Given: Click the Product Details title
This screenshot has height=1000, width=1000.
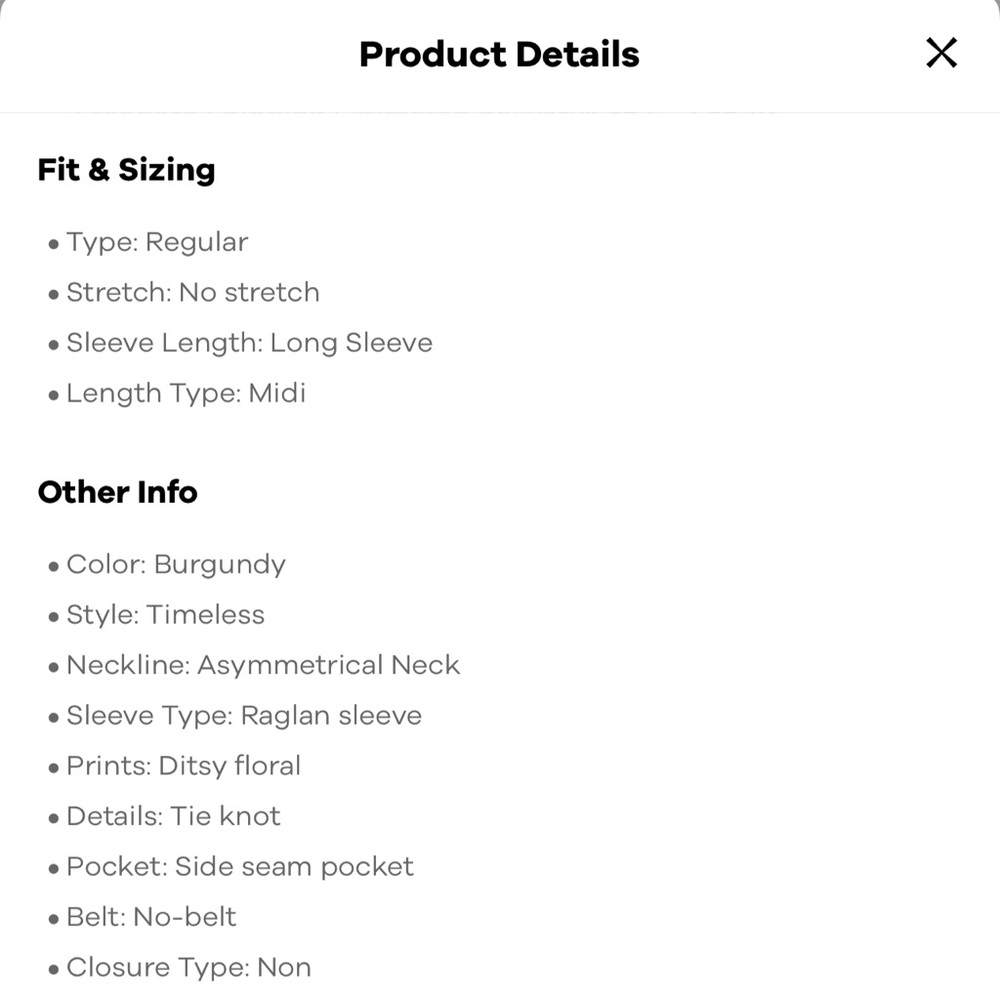Looking at the screenshot, I should [499, 54].
